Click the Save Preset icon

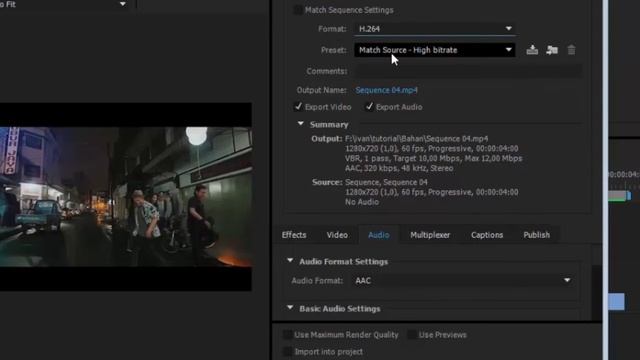tap(532, 50)
